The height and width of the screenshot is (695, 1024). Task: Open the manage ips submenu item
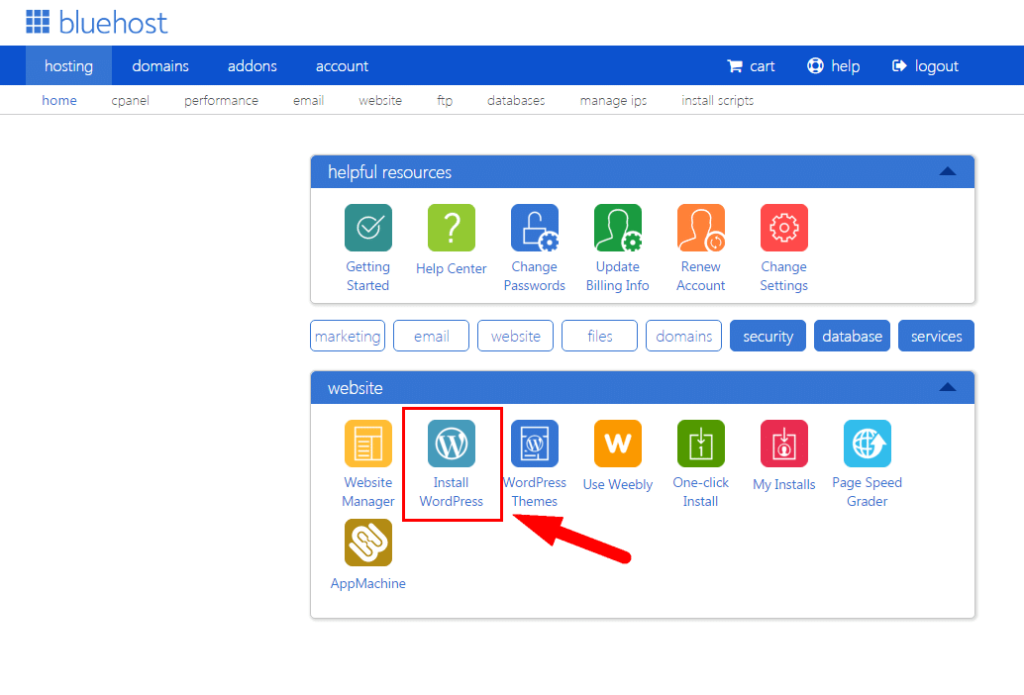[x=613, y=101]
